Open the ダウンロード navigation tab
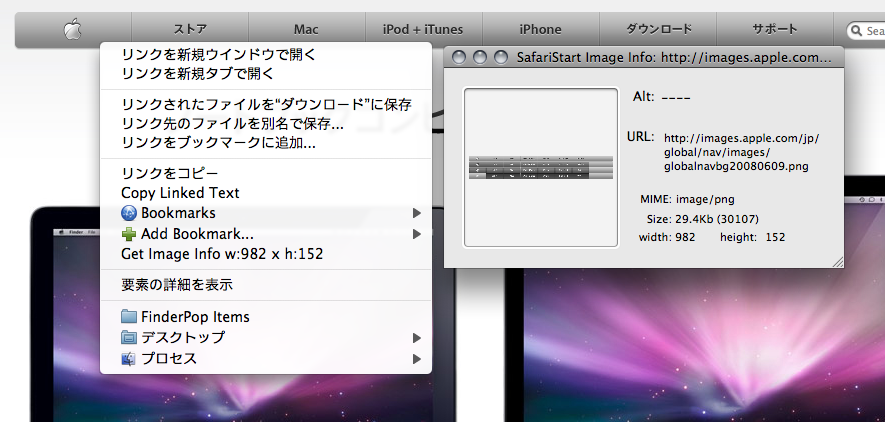The image size is (885, 422). (658, 29)
